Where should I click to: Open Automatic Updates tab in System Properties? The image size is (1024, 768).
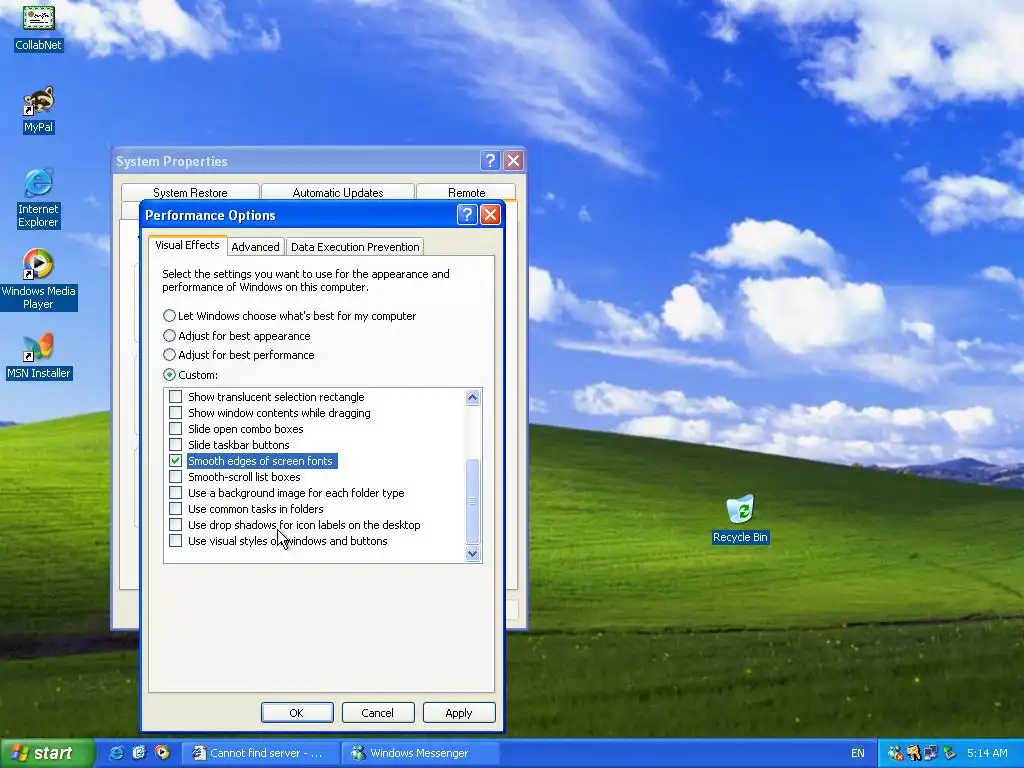338,193
